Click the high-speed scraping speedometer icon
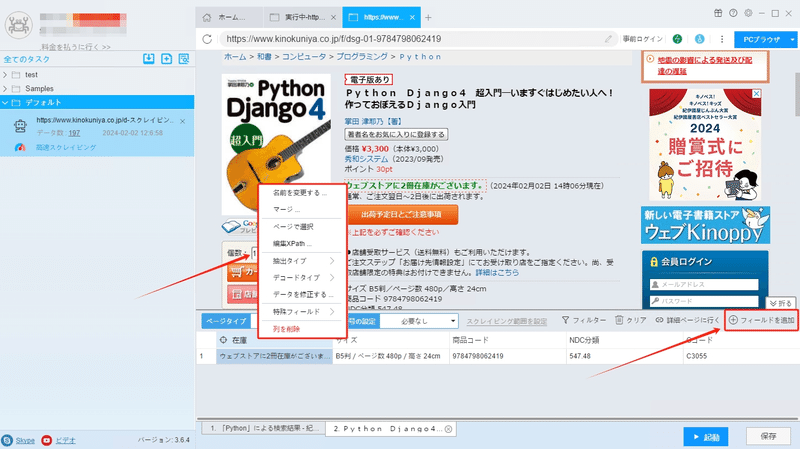The image size is (800, 449). tap(20, 147)
